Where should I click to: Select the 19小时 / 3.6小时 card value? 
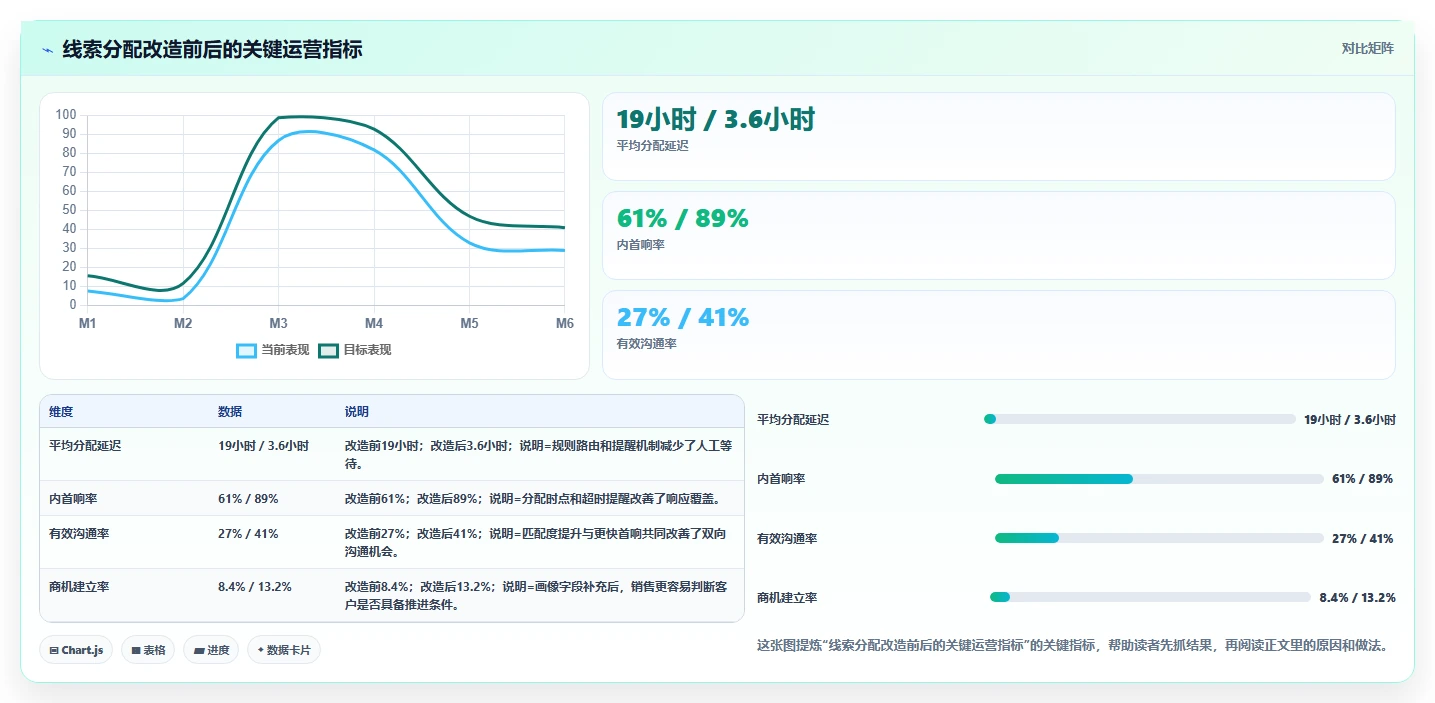(x=716, y=120)
